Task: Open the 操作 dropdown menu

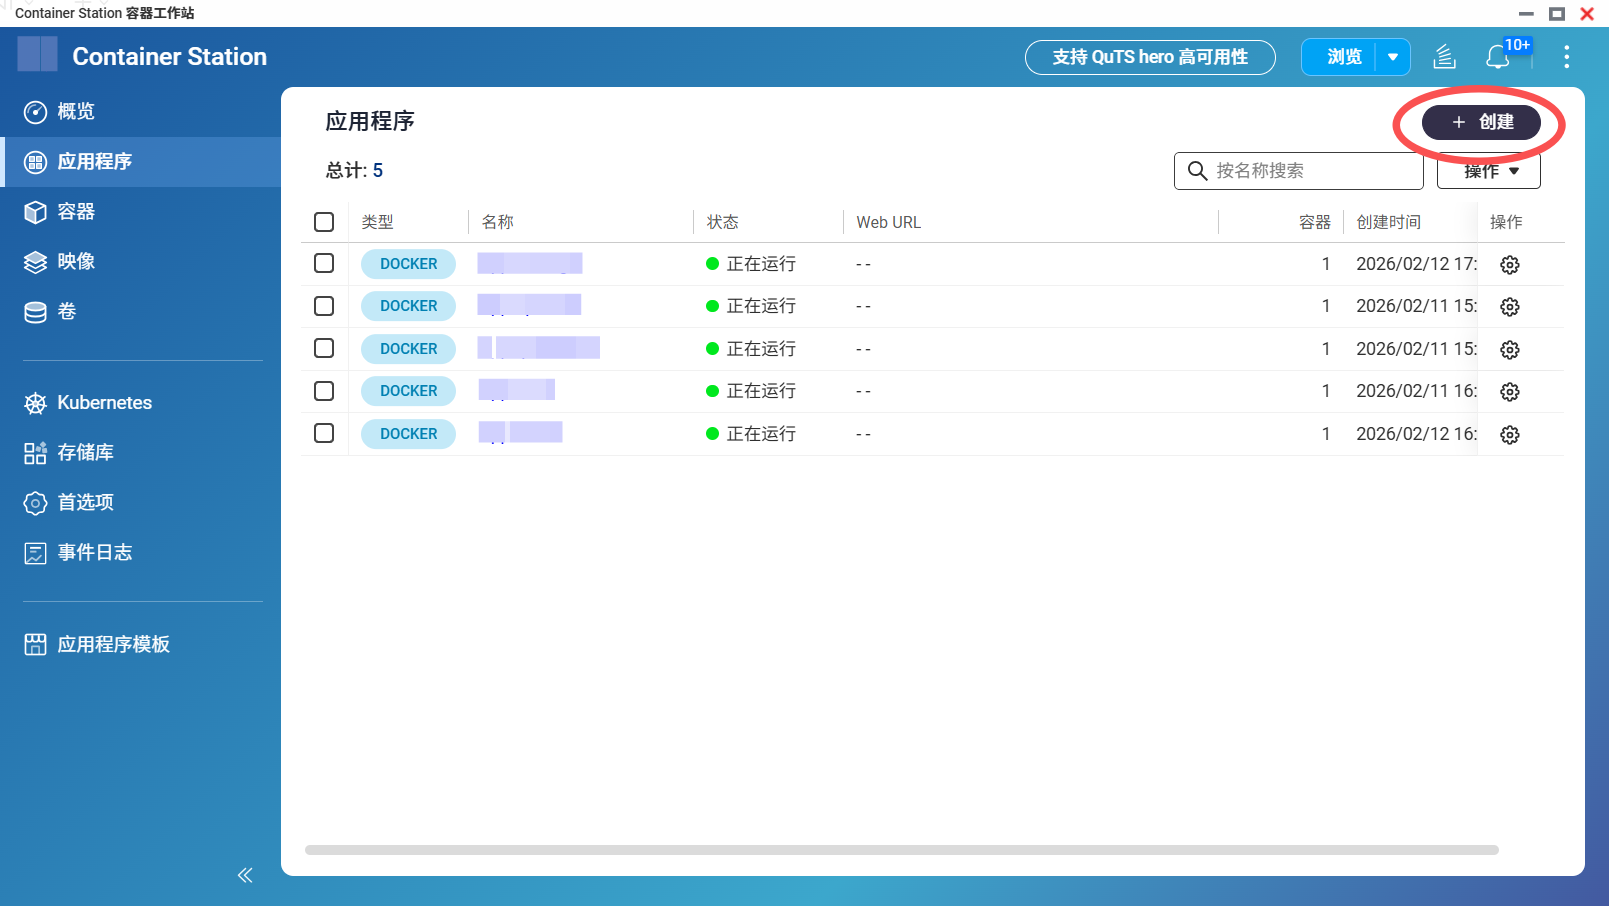Action: (x=1488, y=172)
